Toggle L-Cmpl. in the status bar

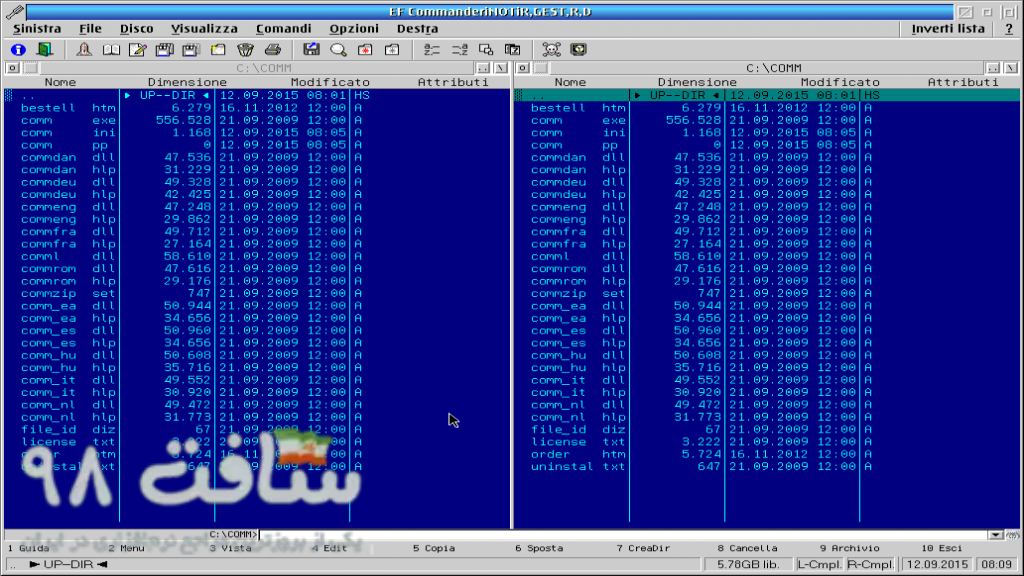(819, 564)
